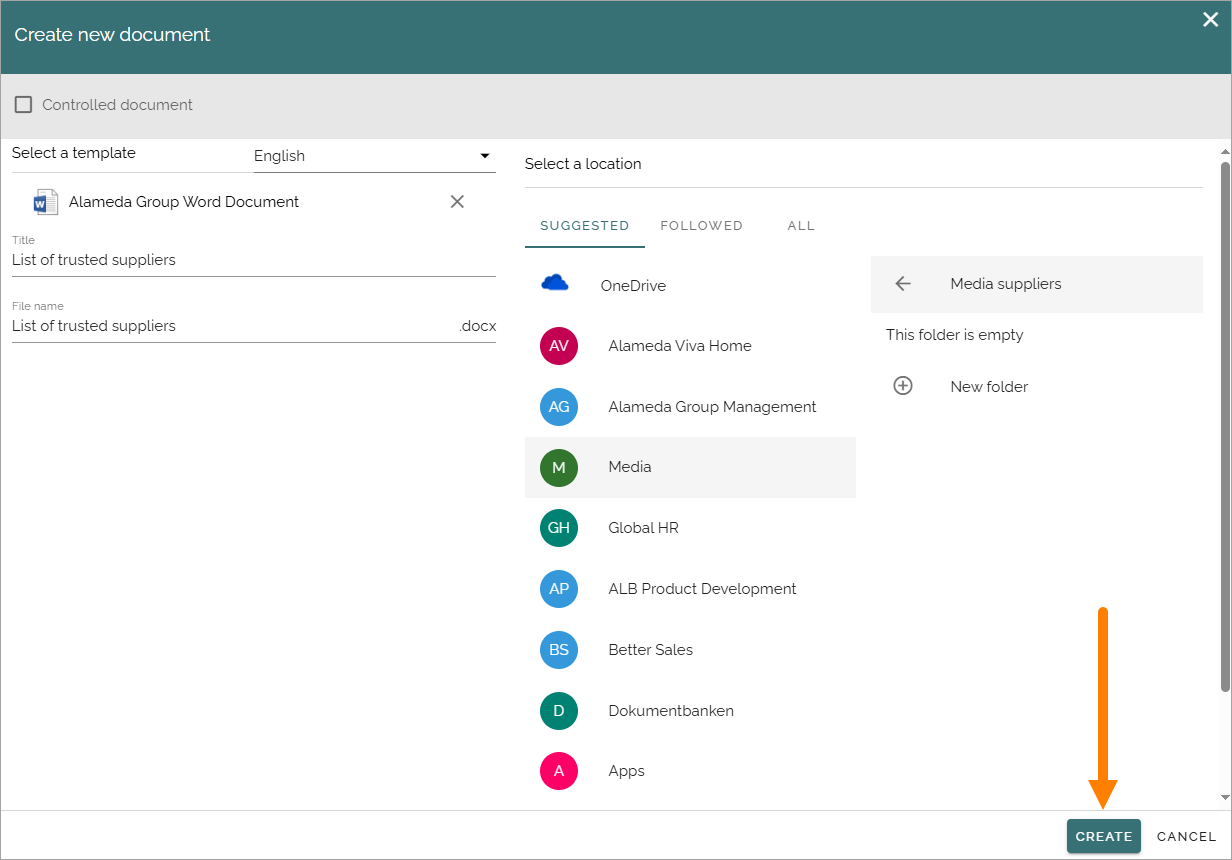The height and width of the screenshot is (860, 1232).
Task: Remove the selected Alameda Group Word template
Action: (x=457, y=202)
